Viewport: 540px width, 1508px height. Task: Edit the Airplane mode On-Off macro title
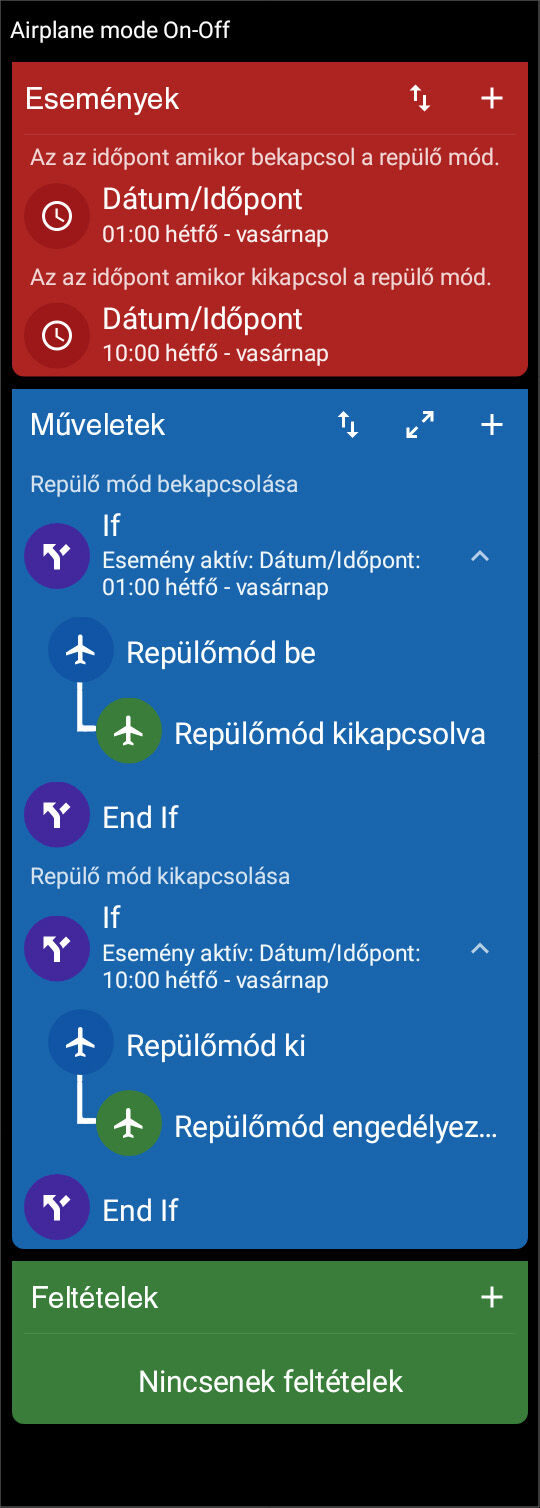[120, 30]
